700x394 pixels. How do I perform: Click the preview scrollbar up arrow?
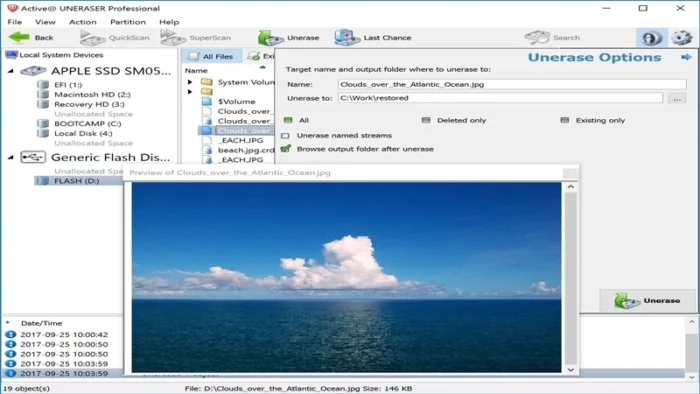571,187
